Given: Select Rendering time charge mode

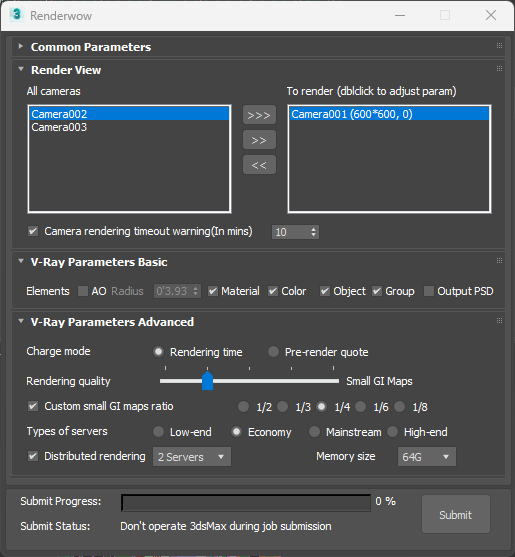Looking at the screenshot, I should pyautogui.click(x=158, y=352).
